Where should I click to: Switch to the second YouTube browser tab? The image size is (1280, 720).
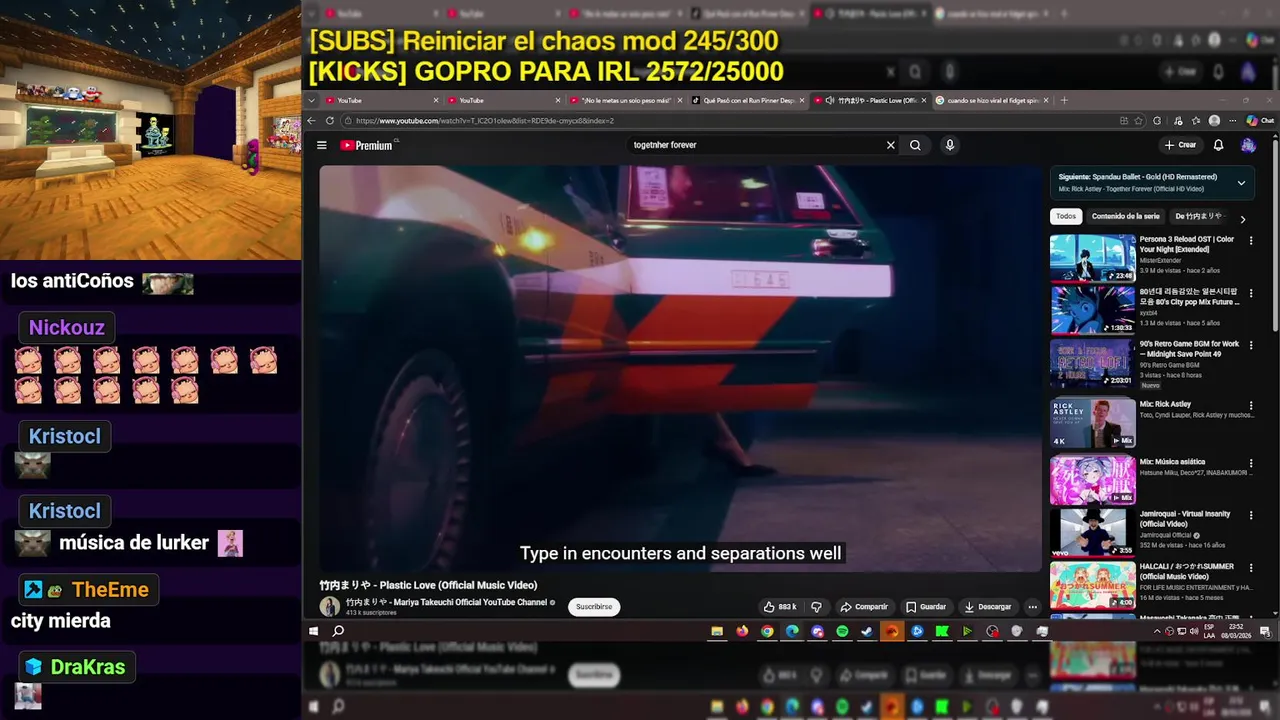point(503,100)
